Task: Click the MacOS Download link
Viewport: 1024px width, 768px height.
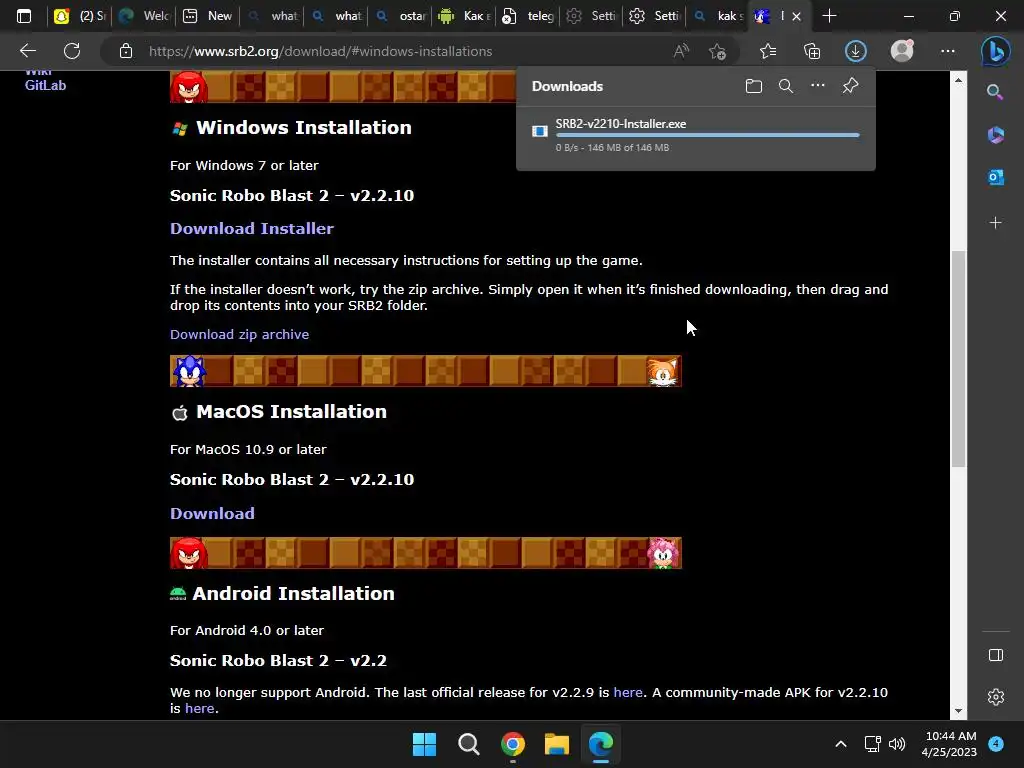Action: click(x=212, y=513)
